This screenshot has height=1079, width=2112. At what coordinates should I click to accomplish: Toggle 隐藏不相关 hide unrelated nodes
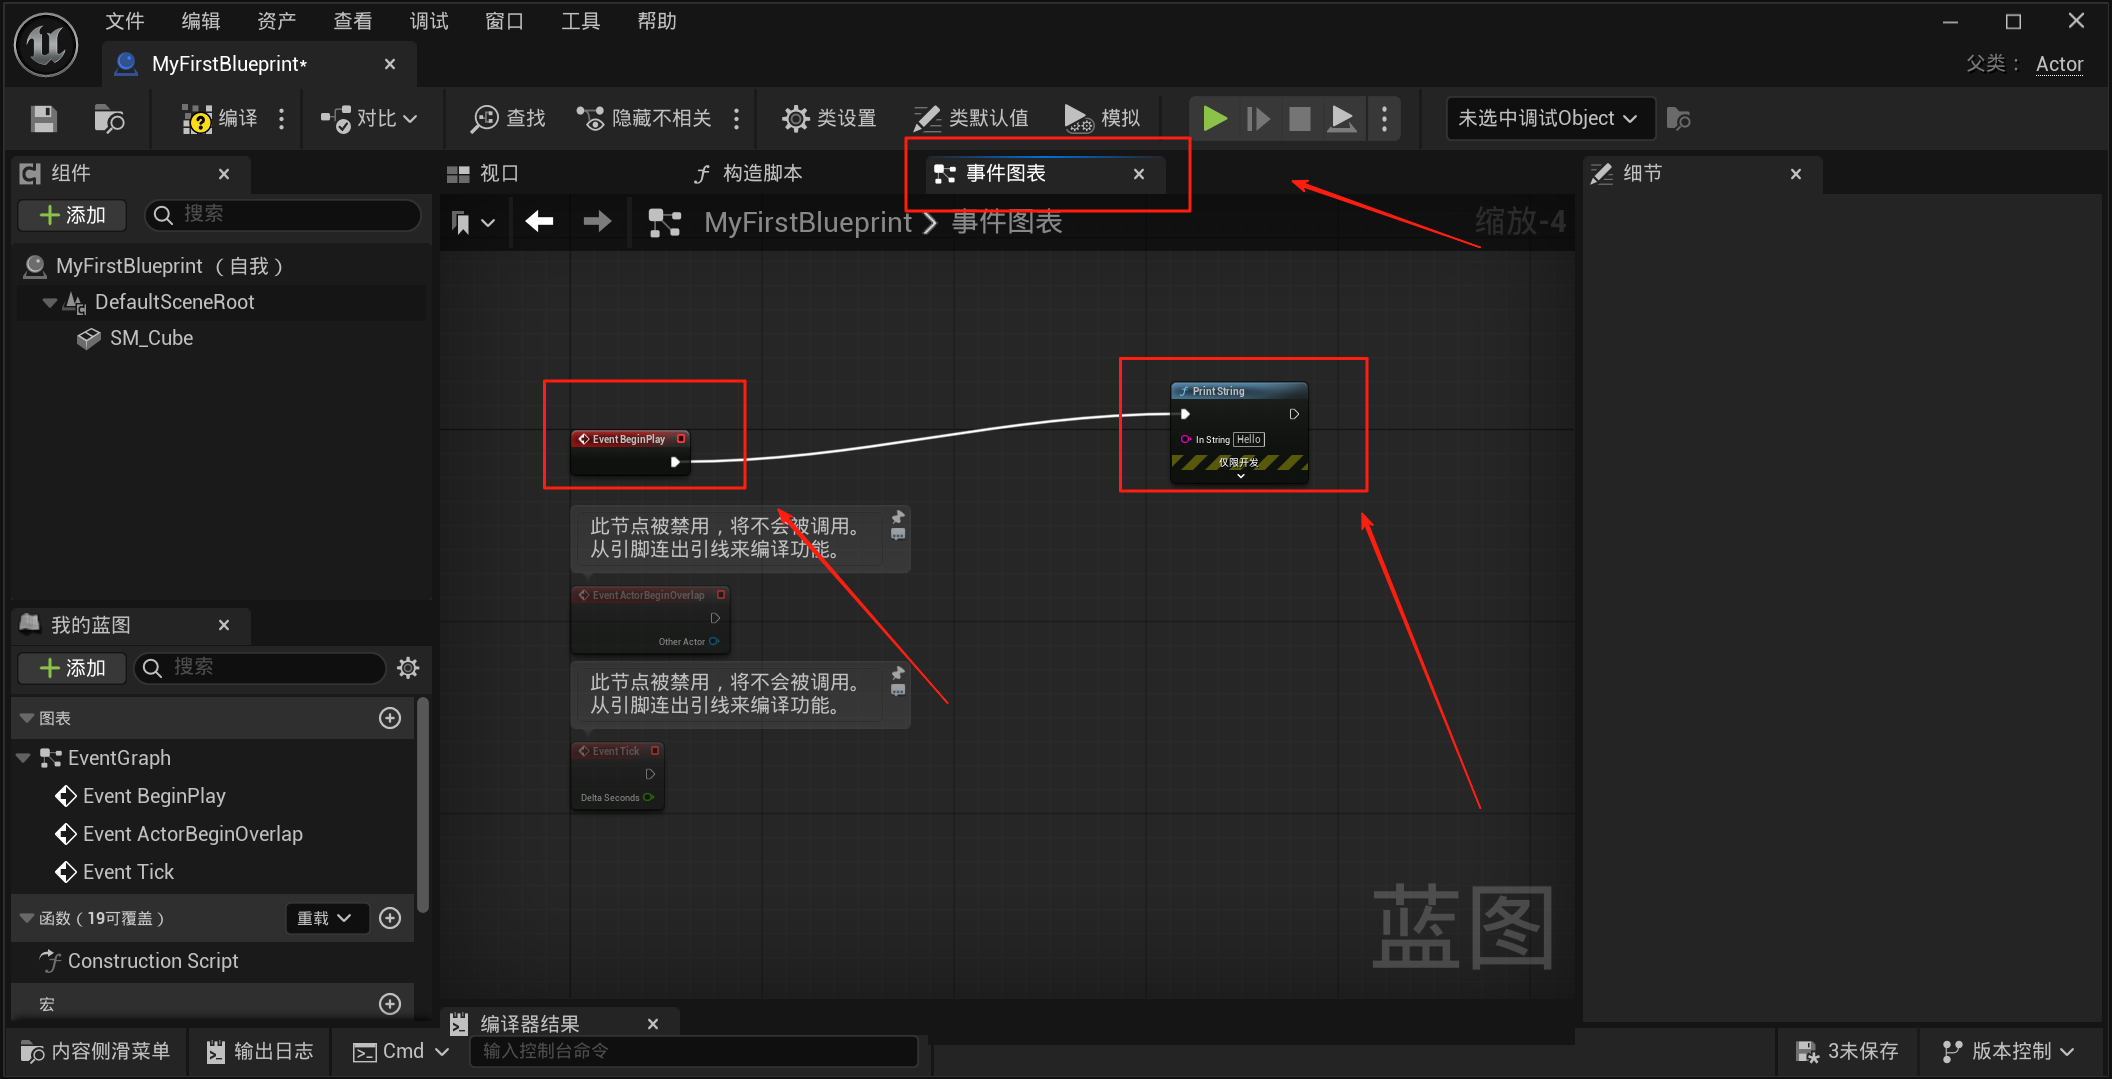[x=644, y=119]
